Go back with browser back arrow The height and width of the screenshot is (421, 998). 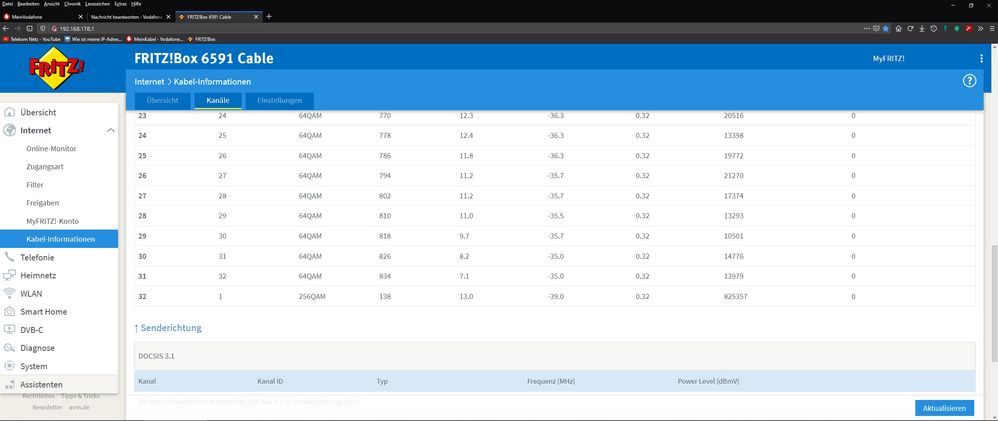tap(6, 29)
